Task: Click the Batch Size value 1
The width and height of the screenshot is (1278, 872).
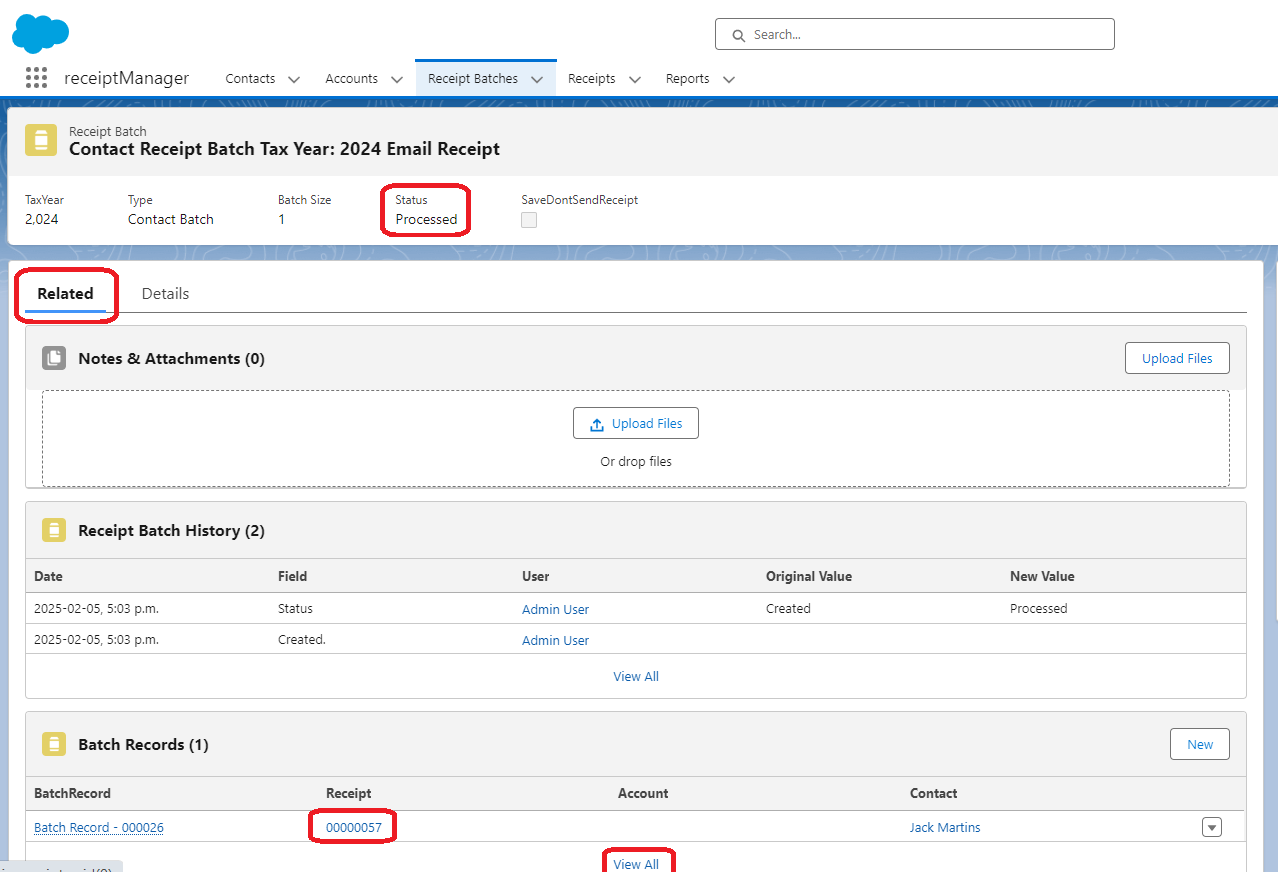Action: (x=281, y=219)
